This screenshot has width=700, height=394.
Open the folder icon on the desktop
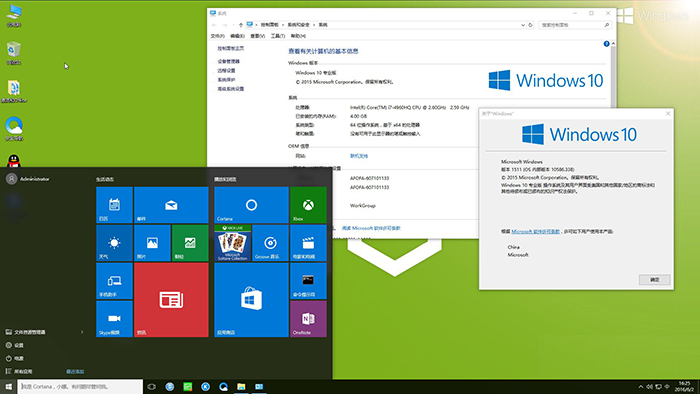[14, 91]
